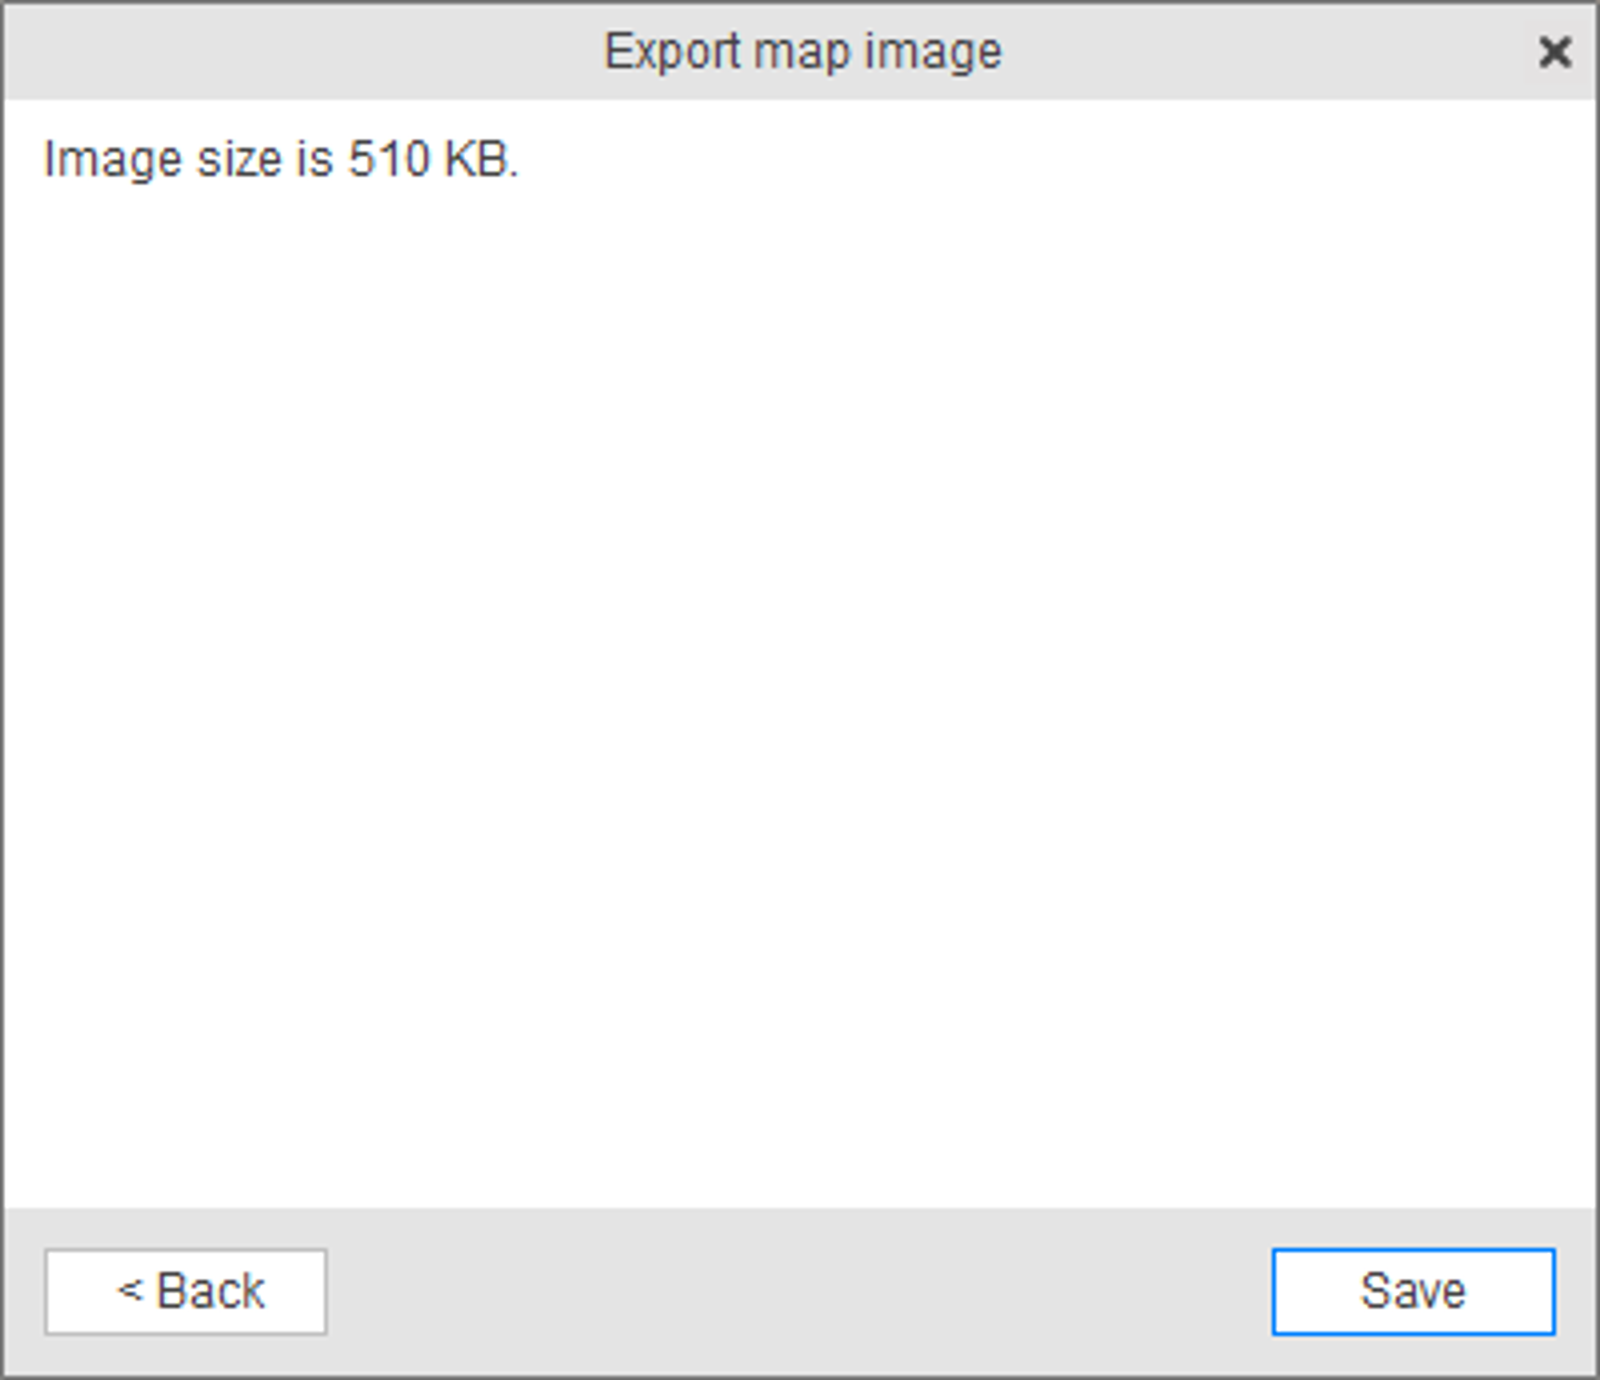Click the gray footer bar between buttons
The height and width of the screenshot is (1380, 1600).
800,1291
